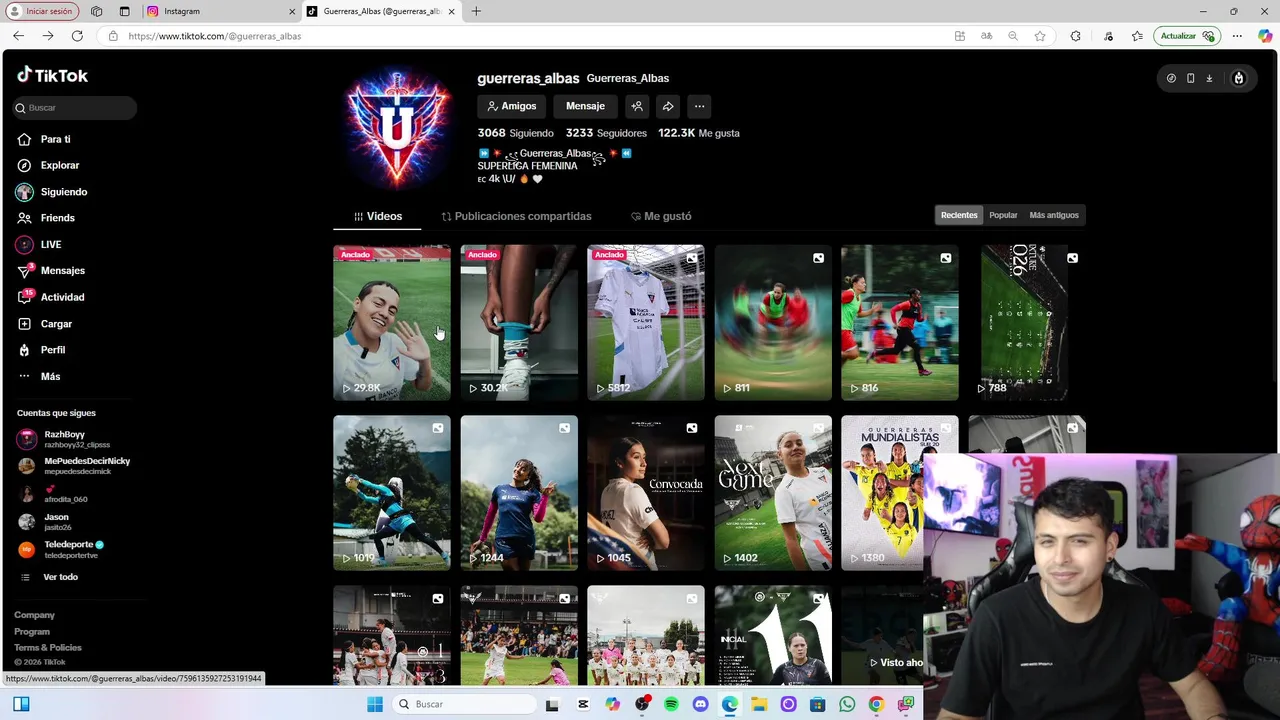Switch to Instagram browser tab

pos(220,11)
